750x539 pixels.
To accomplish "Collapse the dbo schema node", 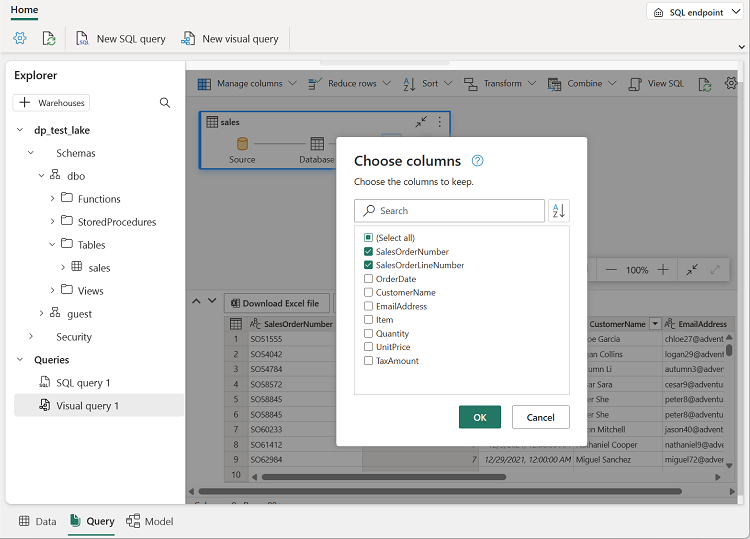I will point(42,176).
